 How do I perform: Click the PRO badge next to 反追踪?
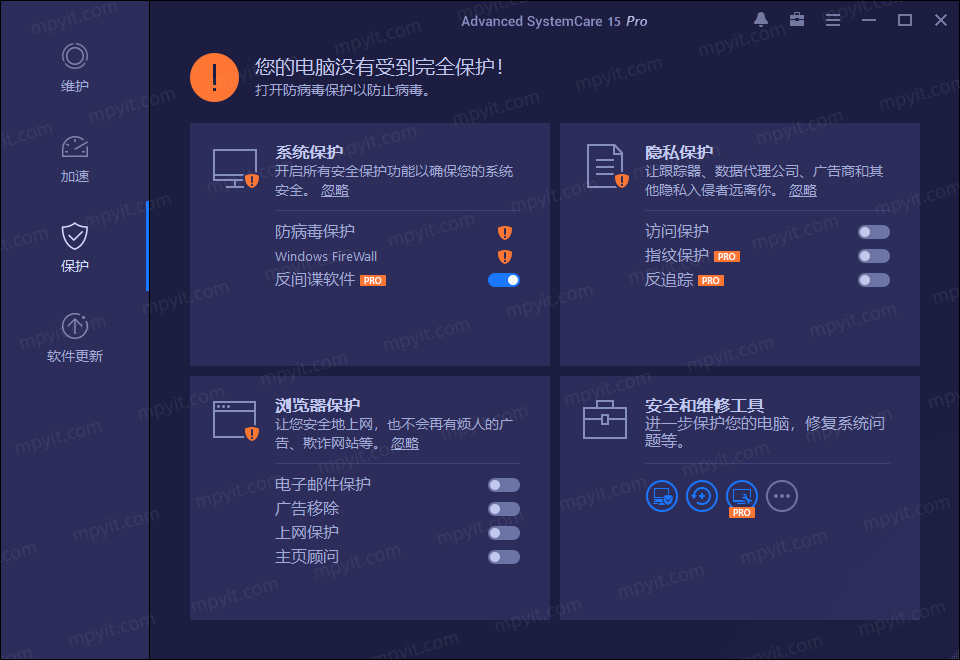(x=711, y=280)
